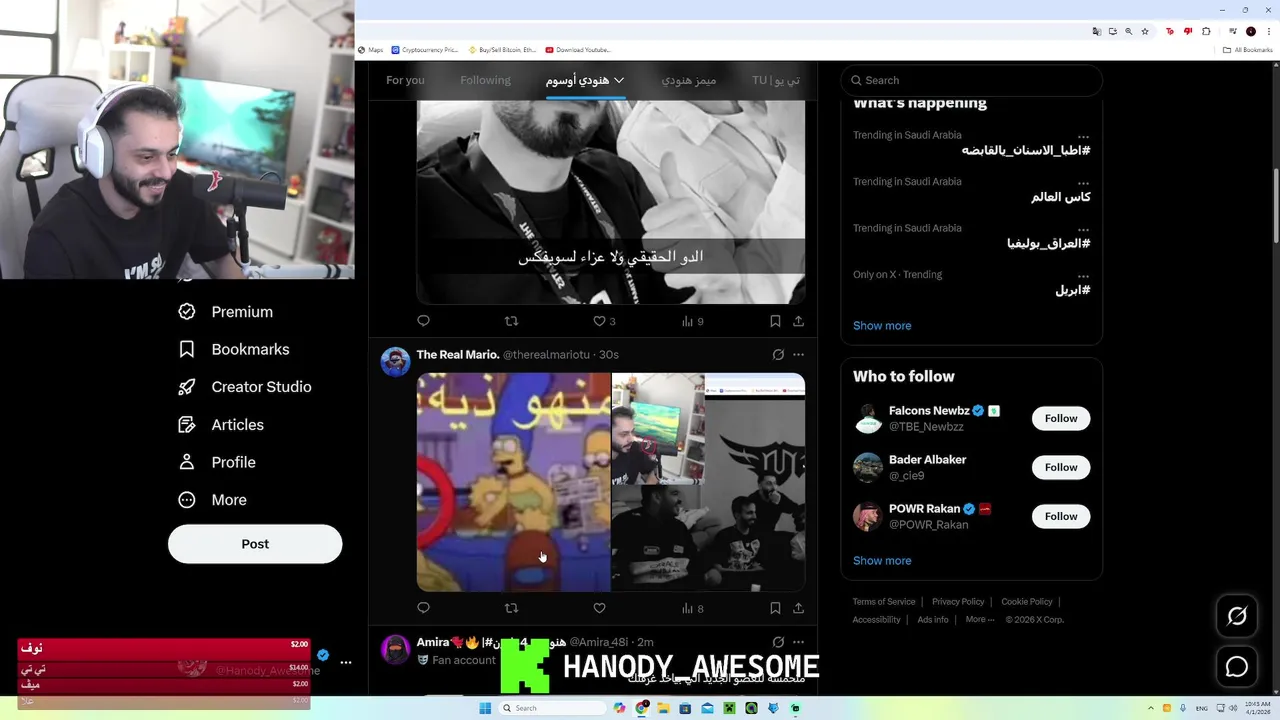Open the All Bookmarks folder
The image size is (1280, 720).
(x=1248, y=50)
